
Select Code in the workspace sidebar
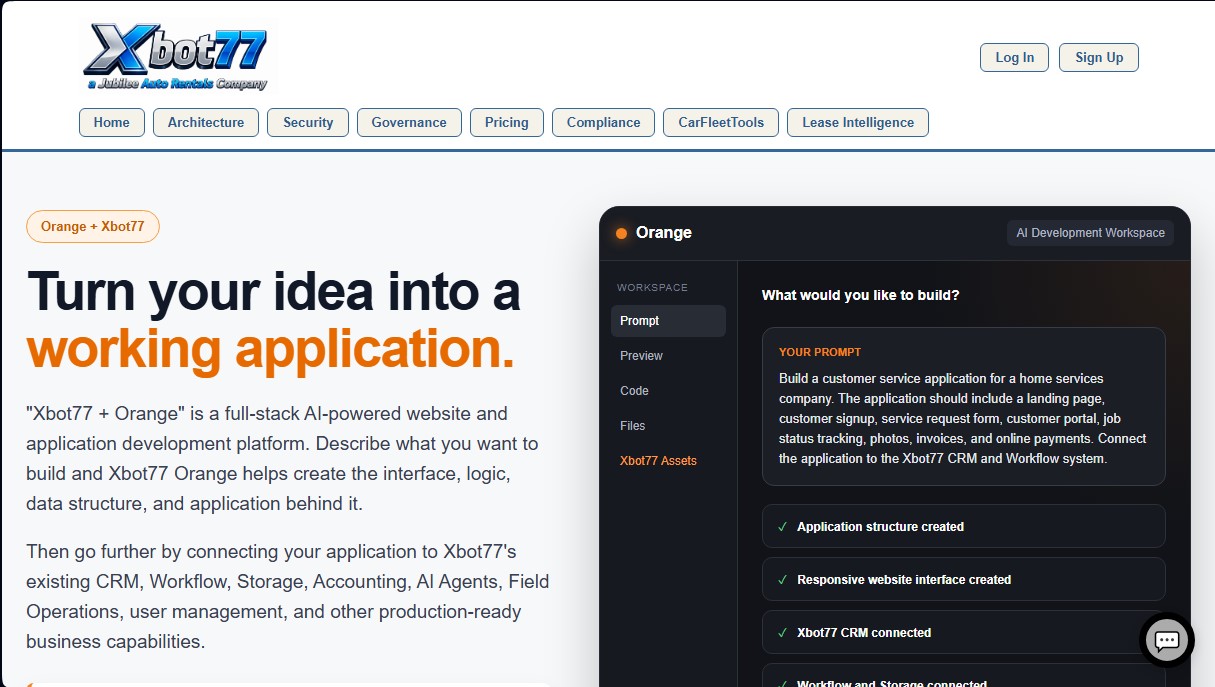click(x=668, y=391)
